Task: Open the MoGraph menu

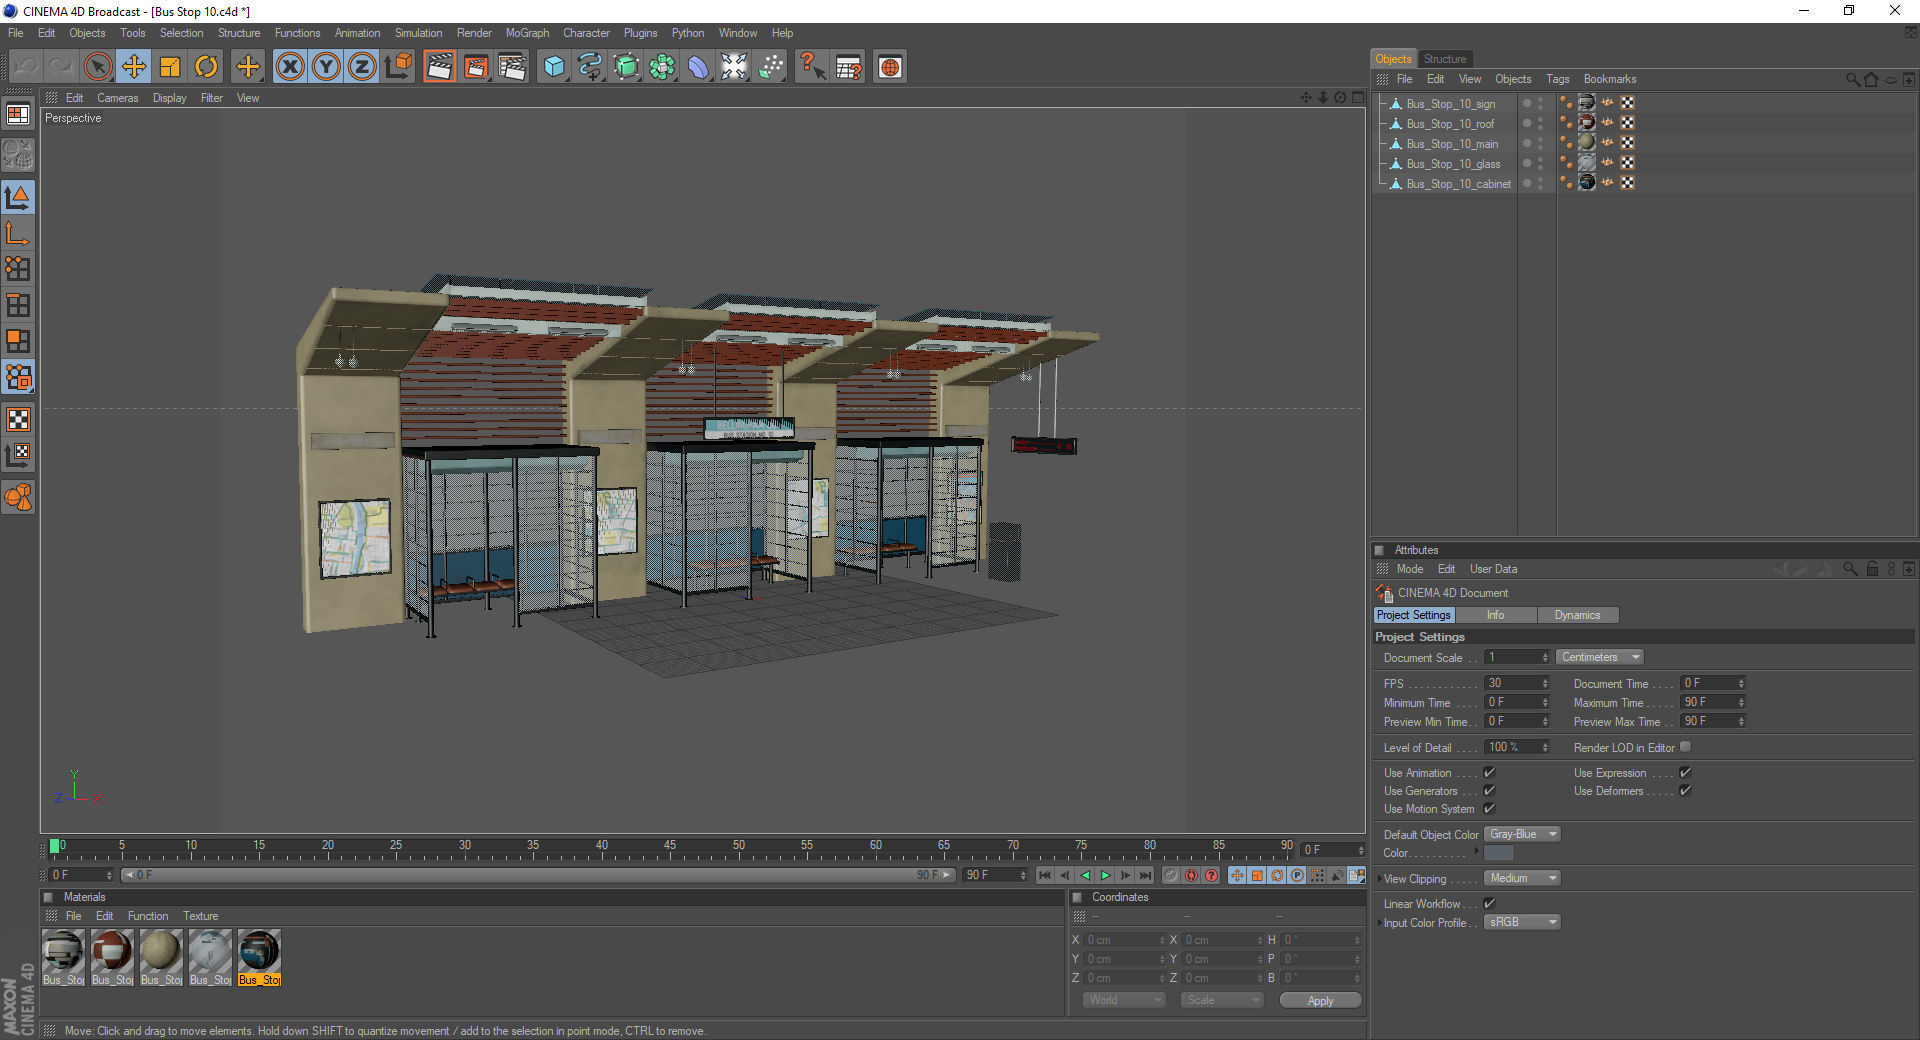Action: click(527, 33)
